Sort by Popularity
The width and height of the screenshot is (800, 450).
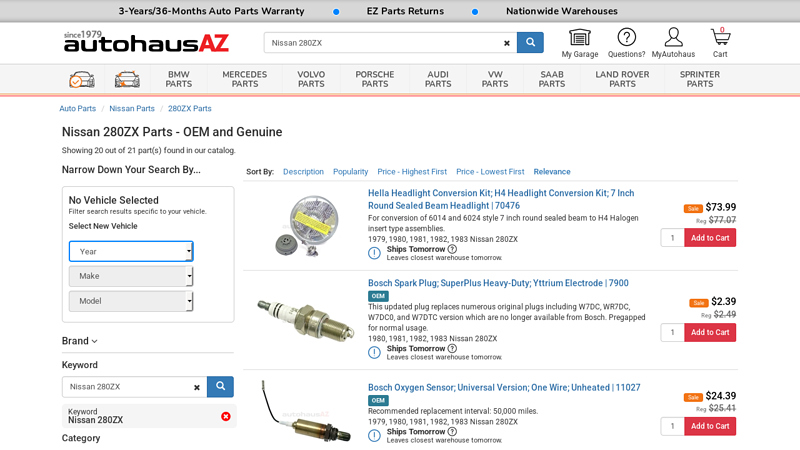tap(351, 172)
